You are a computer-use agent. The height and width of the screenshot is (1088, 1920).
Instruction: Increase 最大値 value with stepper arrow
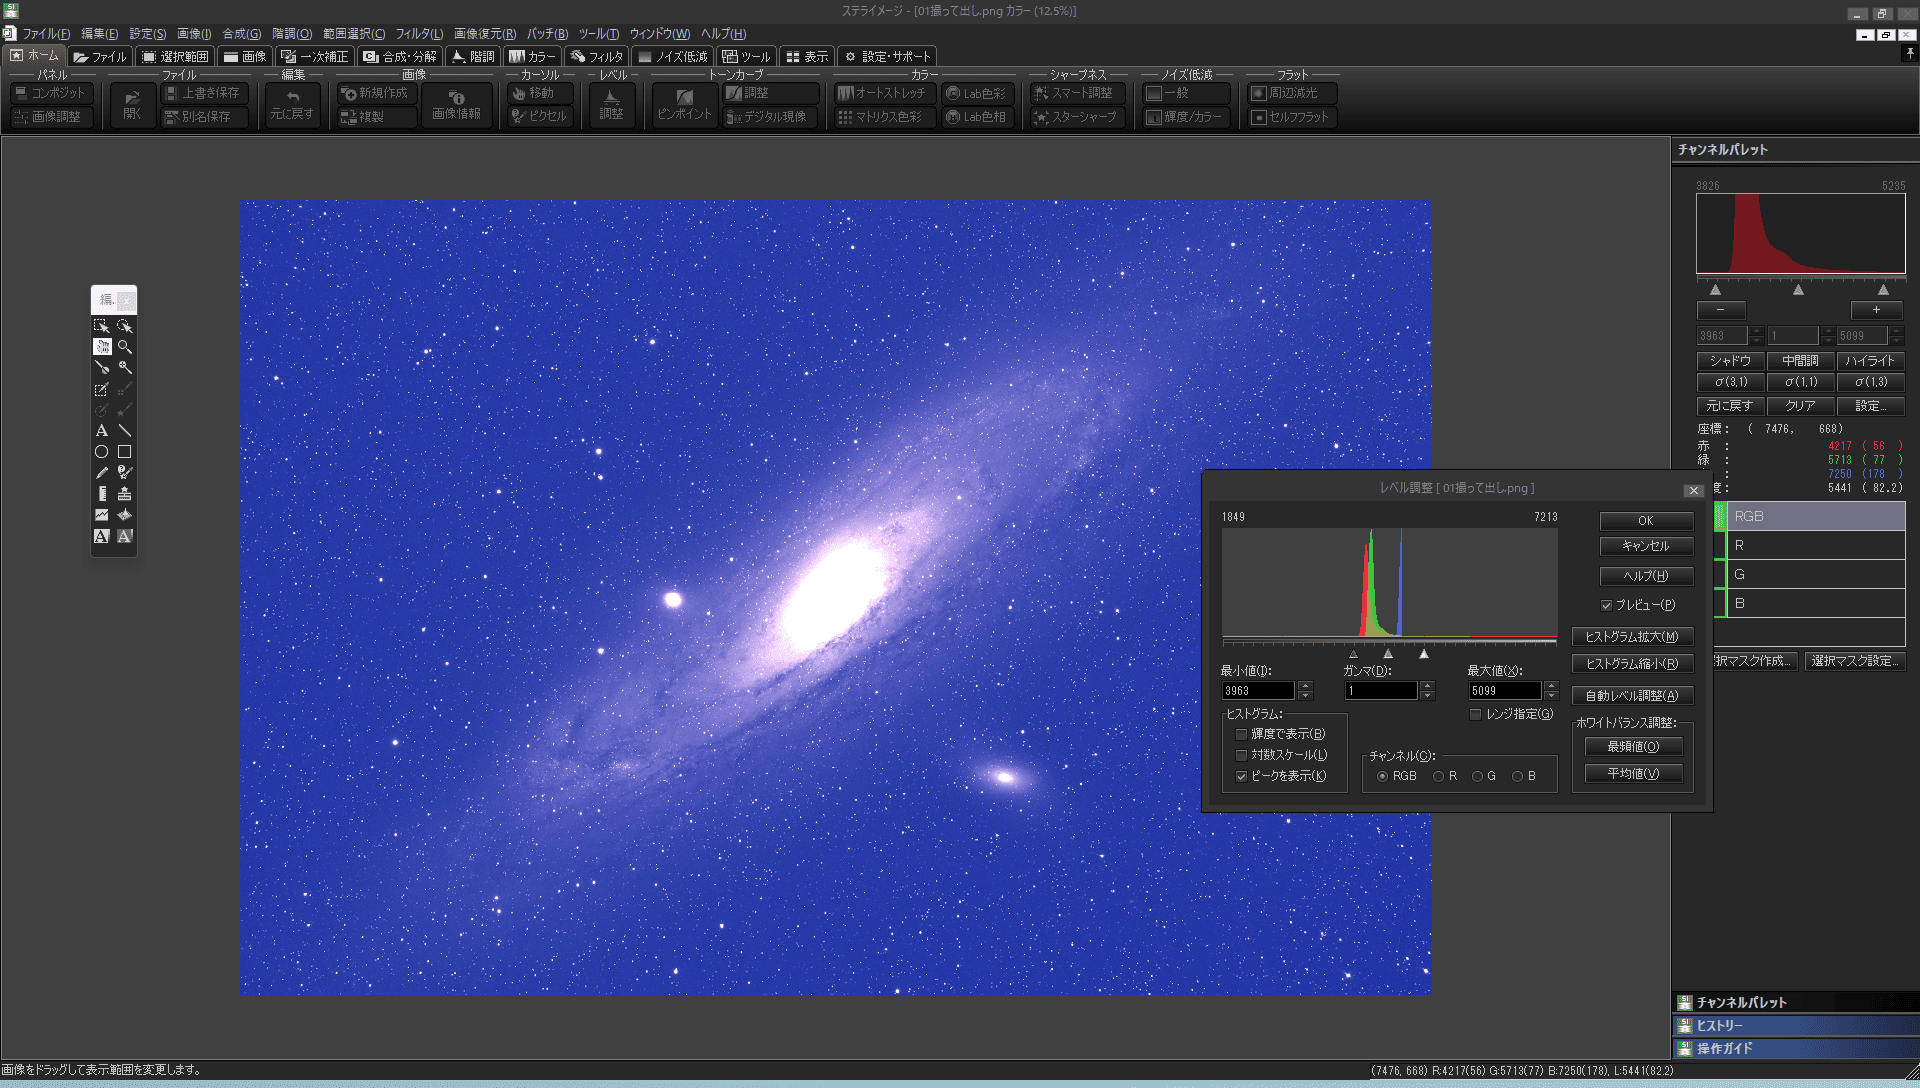click(x=1551, y=686)
